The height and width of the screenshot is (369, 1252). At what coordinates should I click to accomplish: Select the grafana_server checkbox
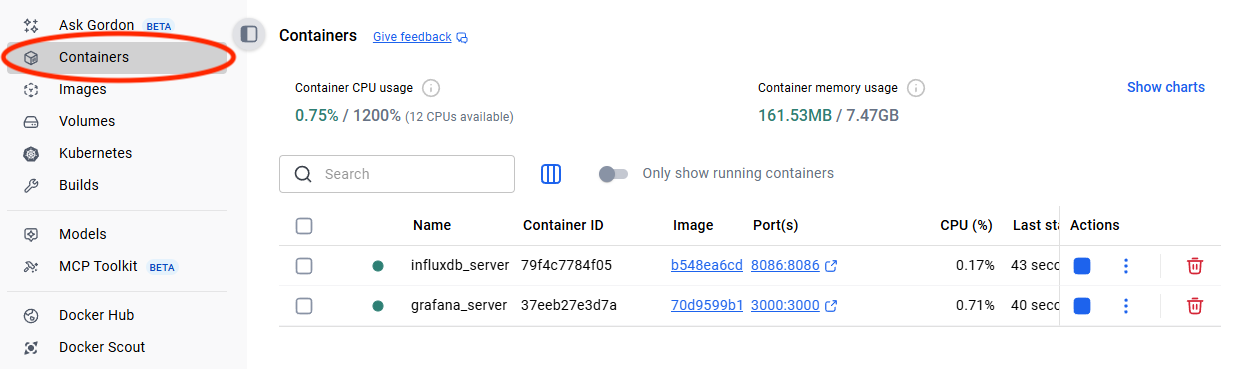[x=304, y=306]
